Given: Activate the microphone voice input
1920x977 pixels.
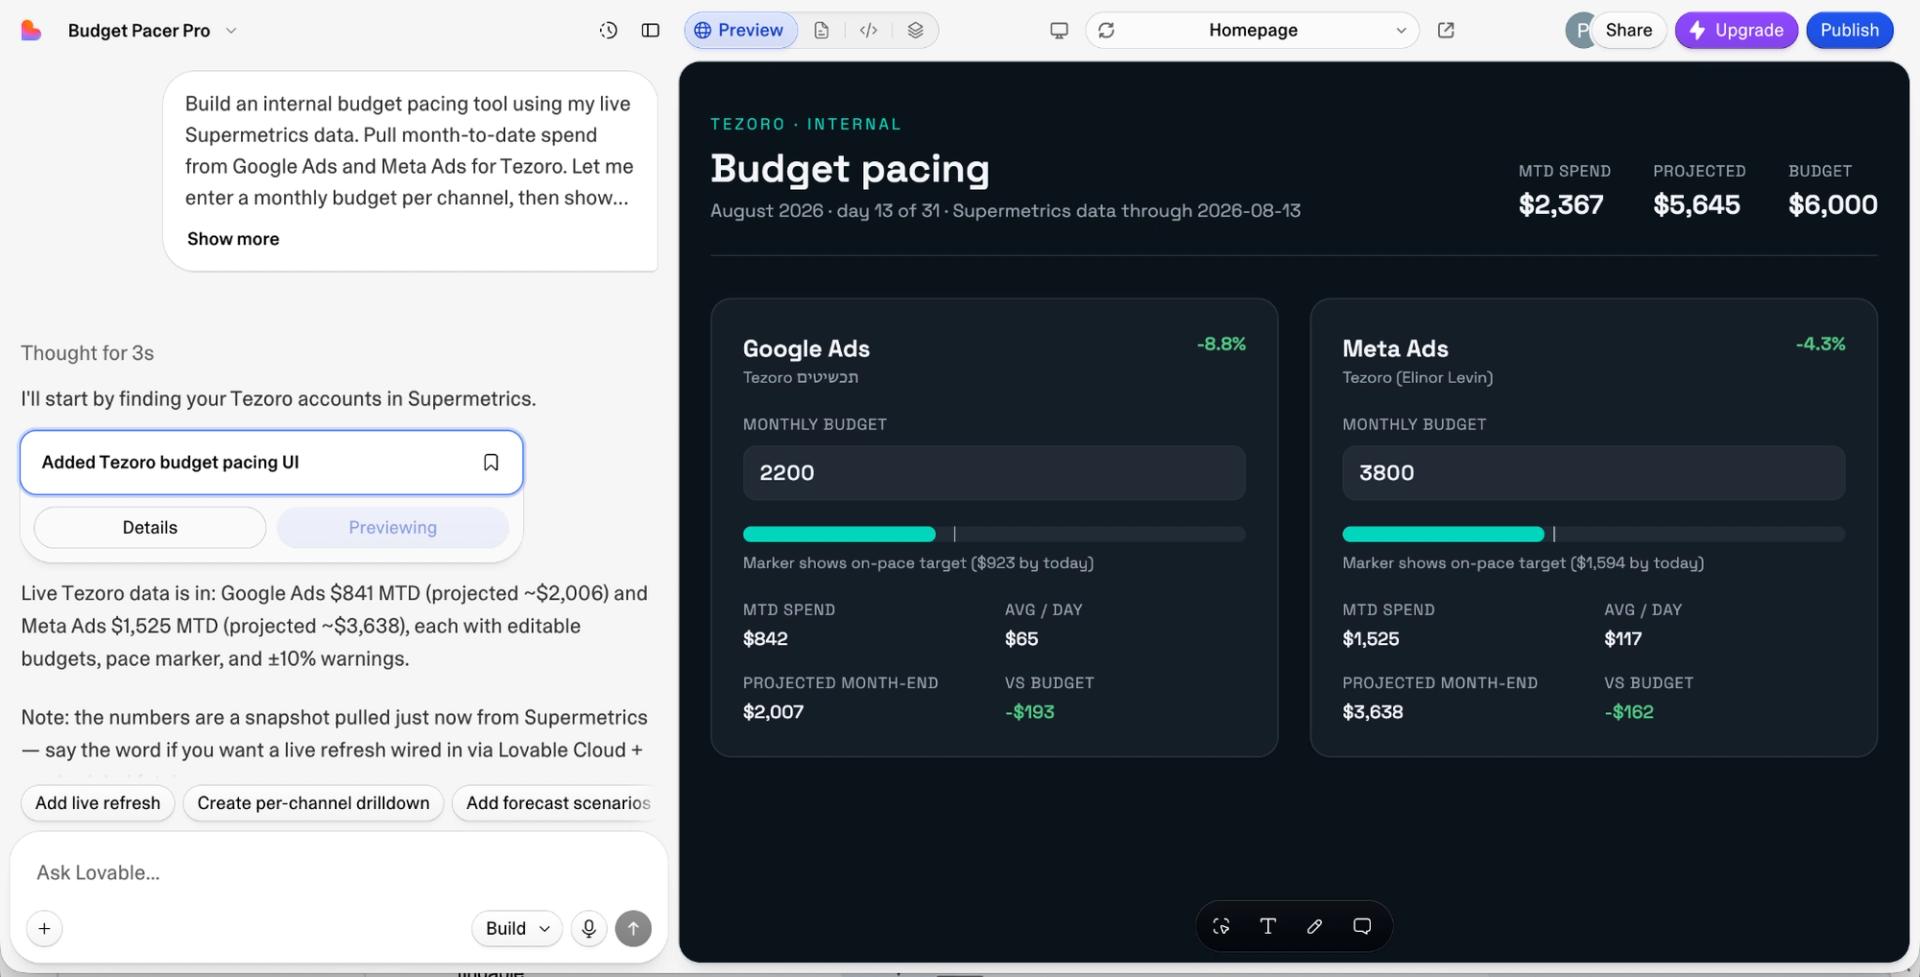Looking at the screenshot, I should click(589, 928).
